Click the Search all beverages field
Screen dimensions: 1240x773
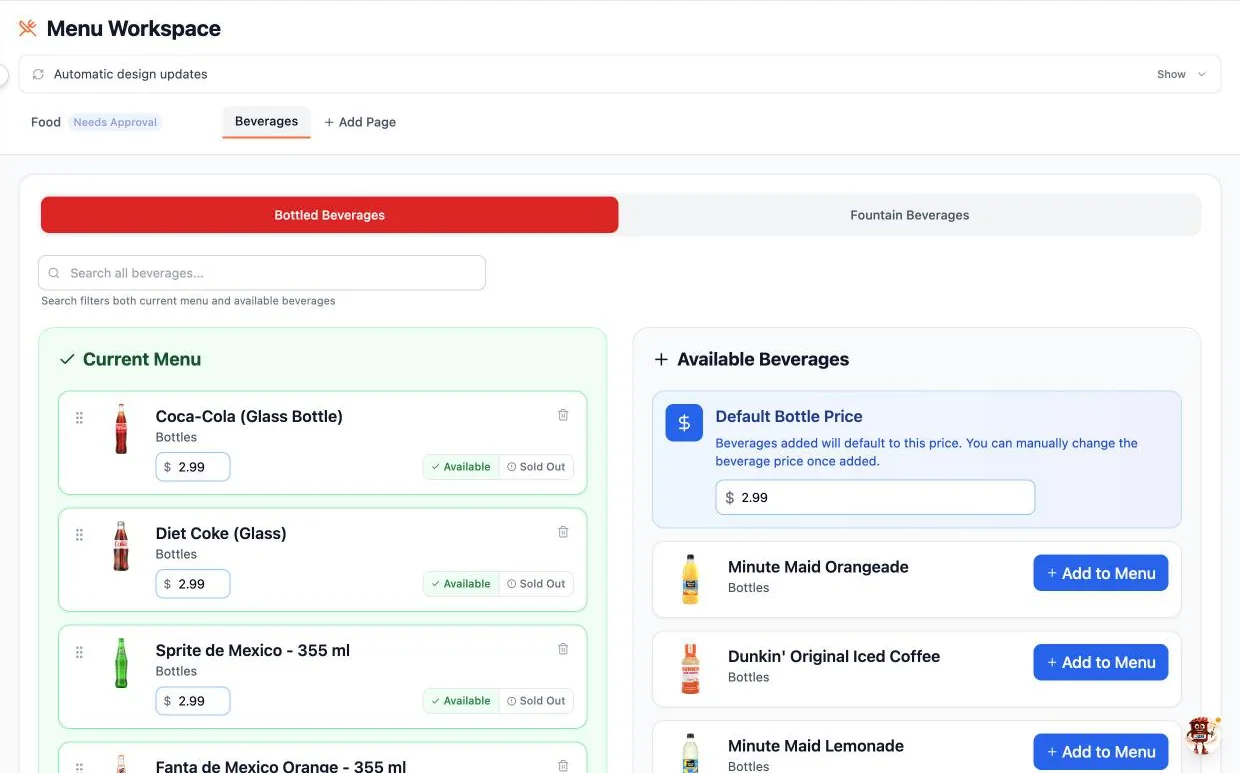tap(262, 273)
